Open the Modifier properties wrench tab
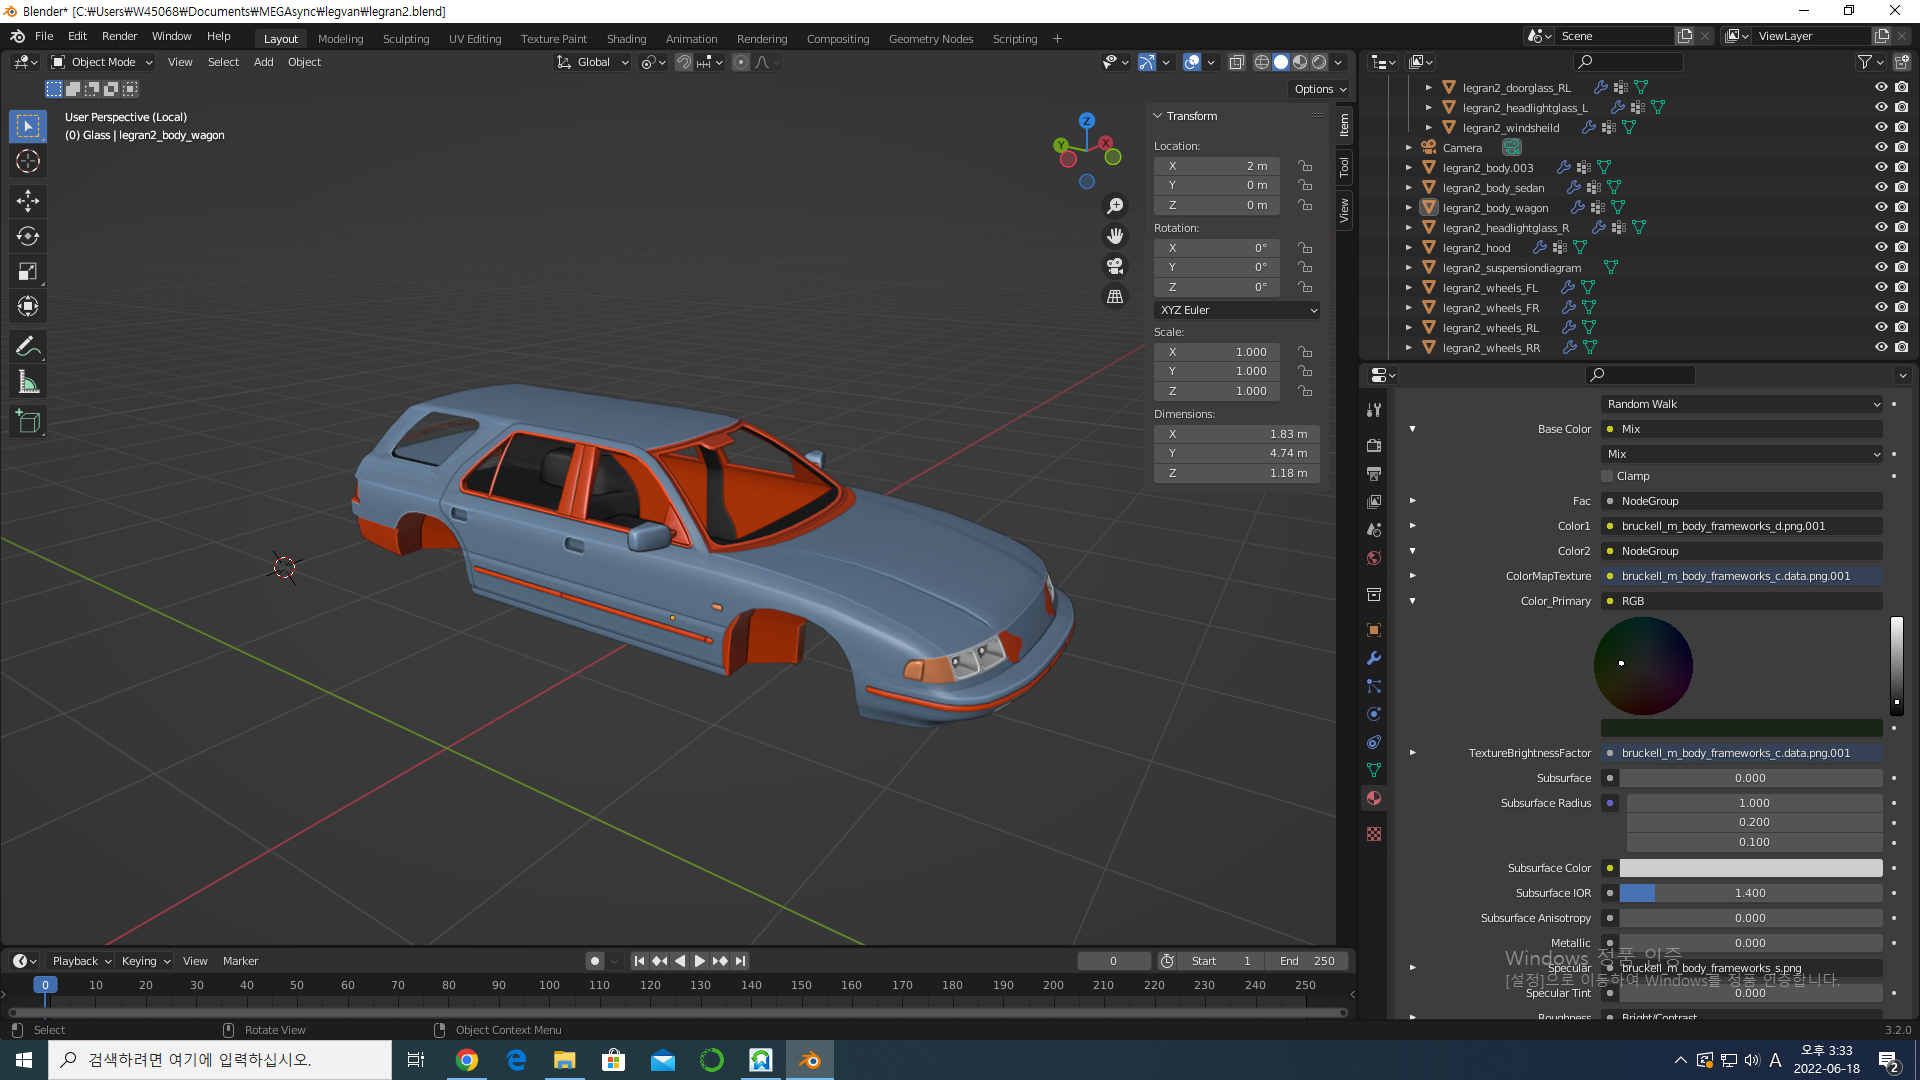The height and width of the screenshot is (1080, 1920). click(1374, 658)
